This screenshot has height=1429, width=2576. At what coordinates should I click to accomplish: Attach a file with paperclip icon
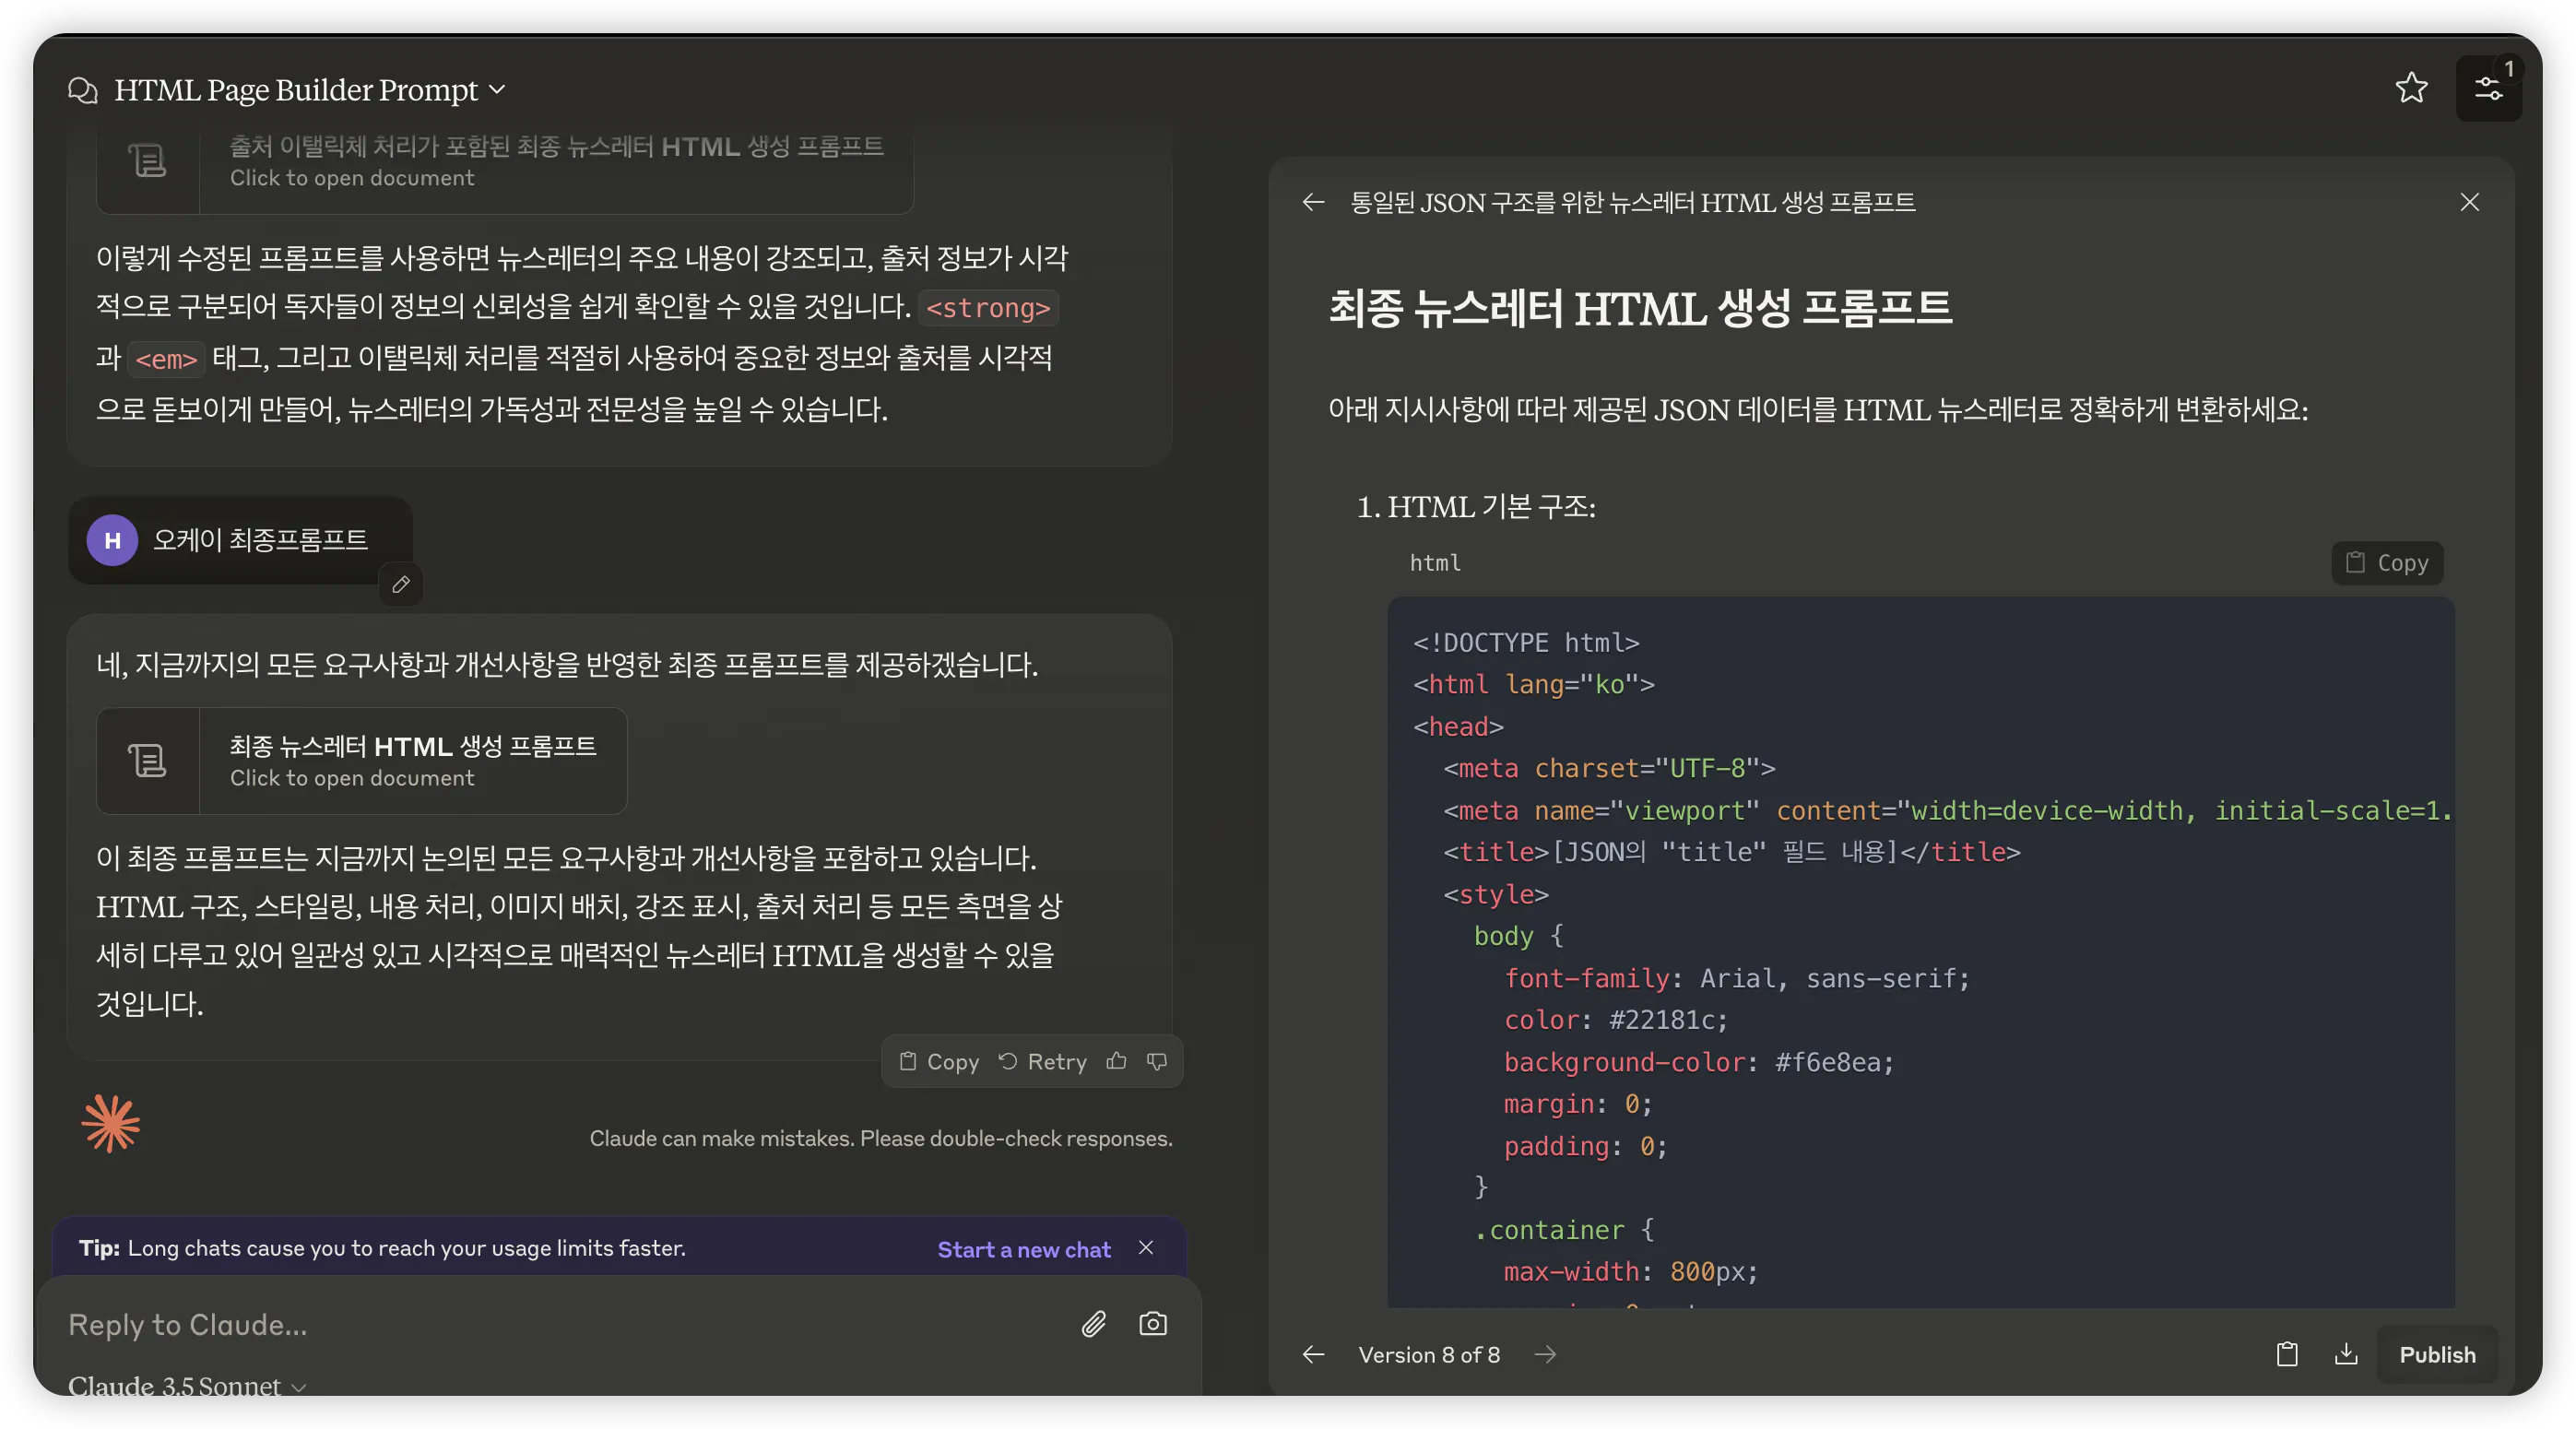coord(1093,1324)
